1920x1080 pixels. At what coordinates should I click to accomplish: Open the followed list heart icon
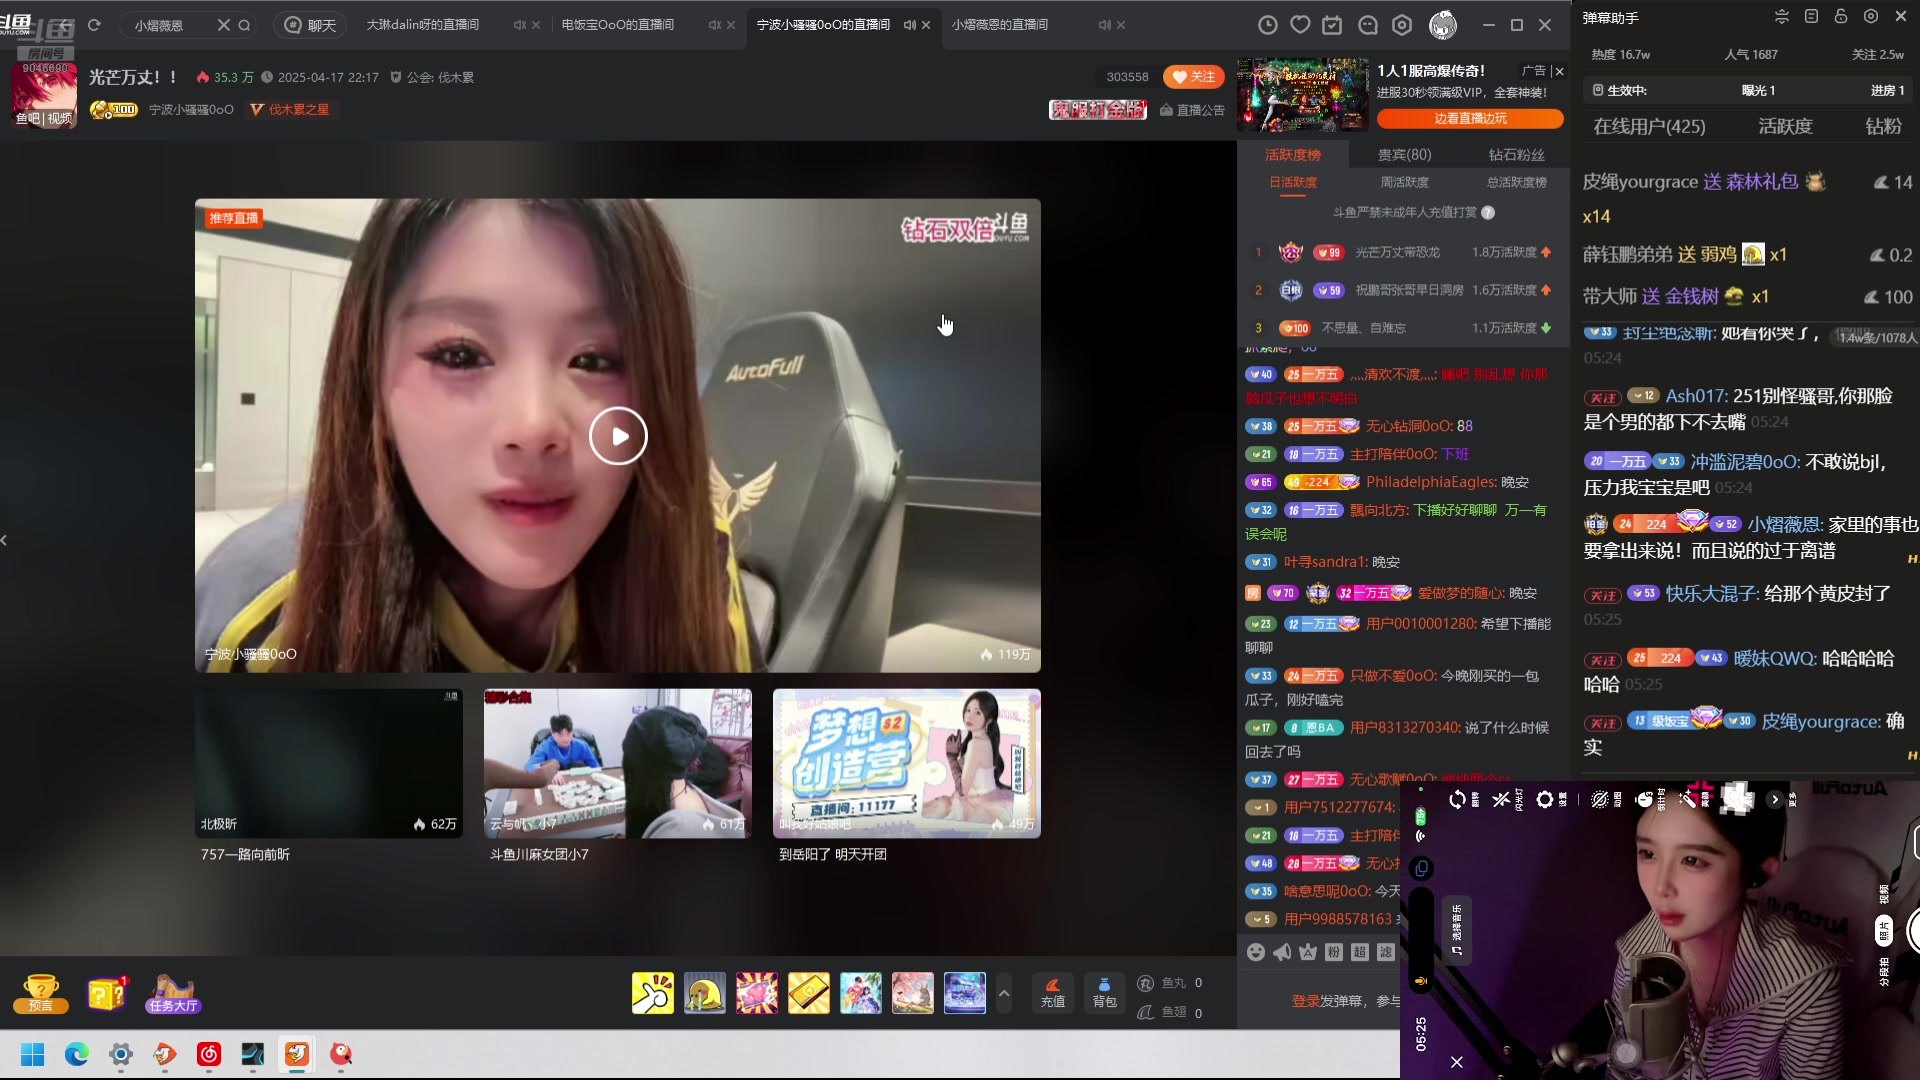pyautogui.click(x=1300, y=25)
